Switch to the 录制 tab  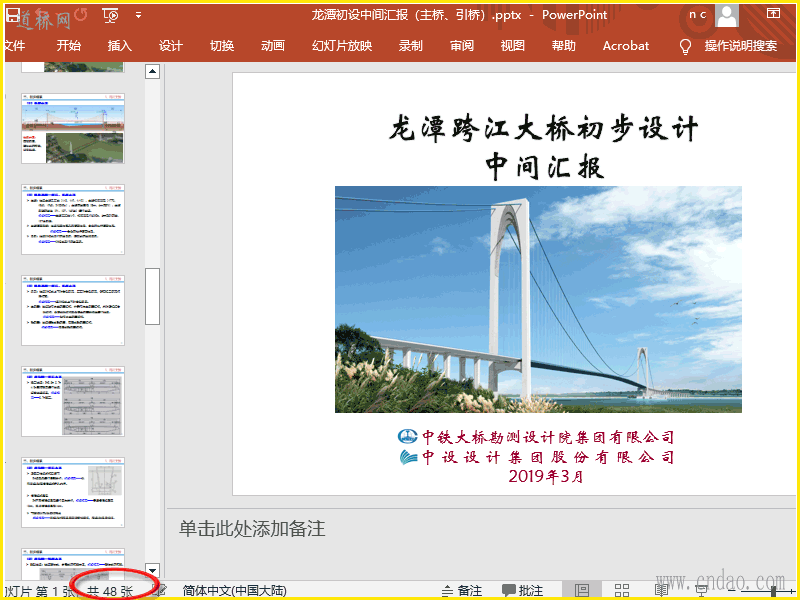[x=411, y=45]
